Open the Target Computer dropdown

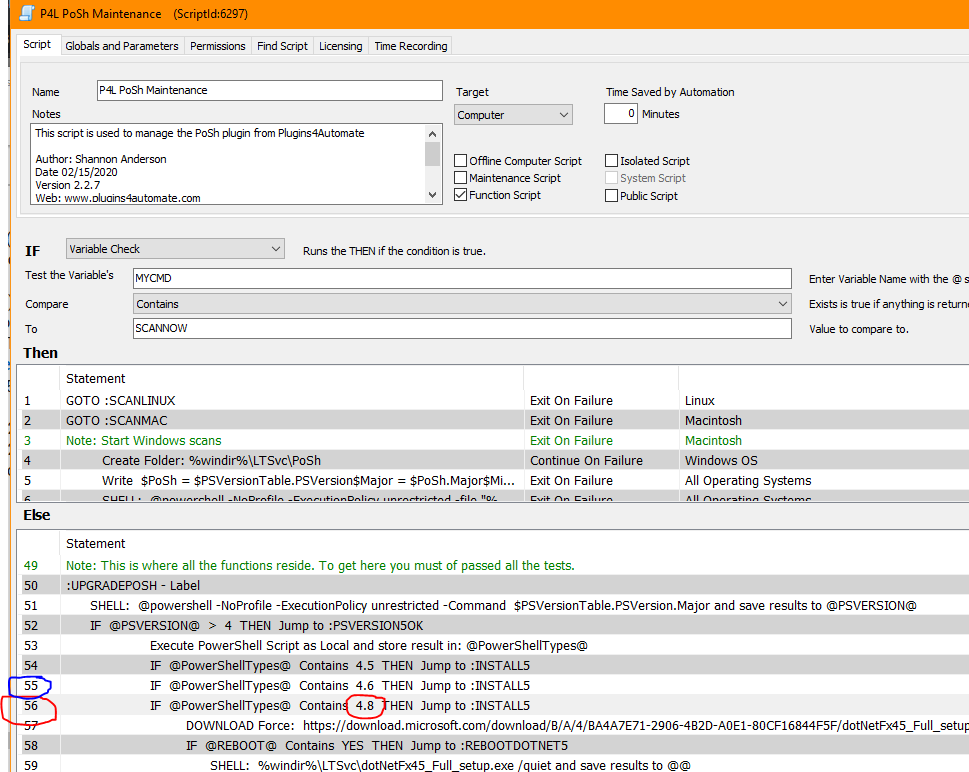click(513, 115)
